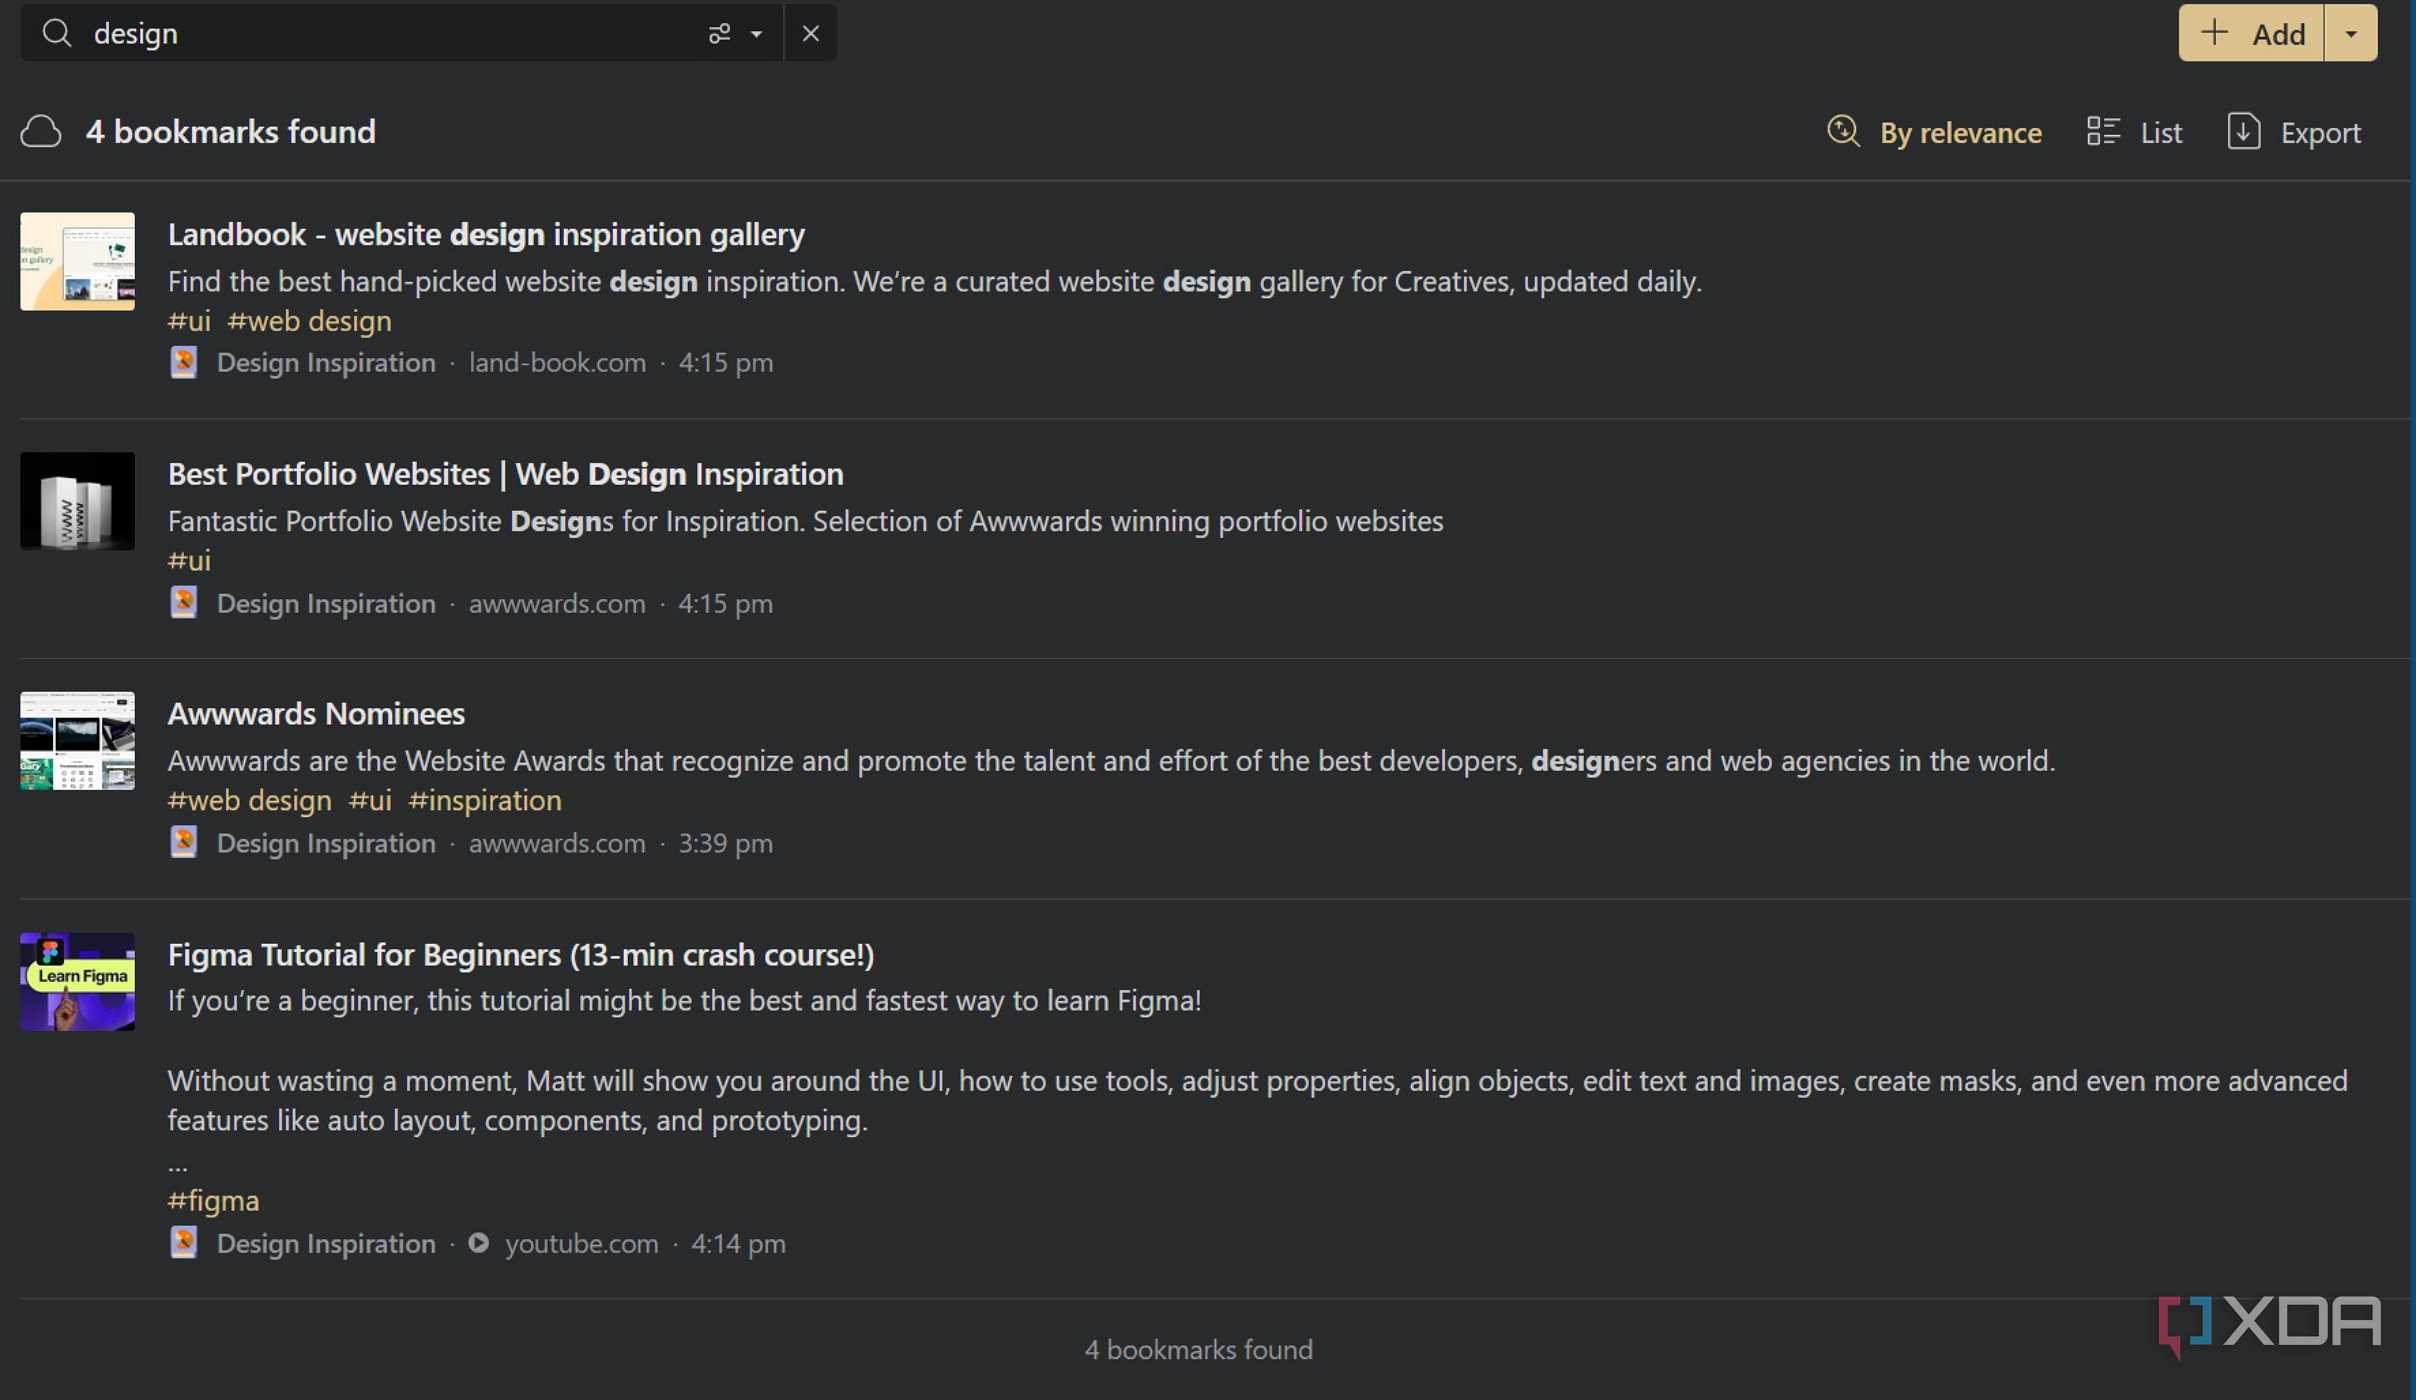Select #web design tag on Landbook bookmark

[x=309, y=321]
